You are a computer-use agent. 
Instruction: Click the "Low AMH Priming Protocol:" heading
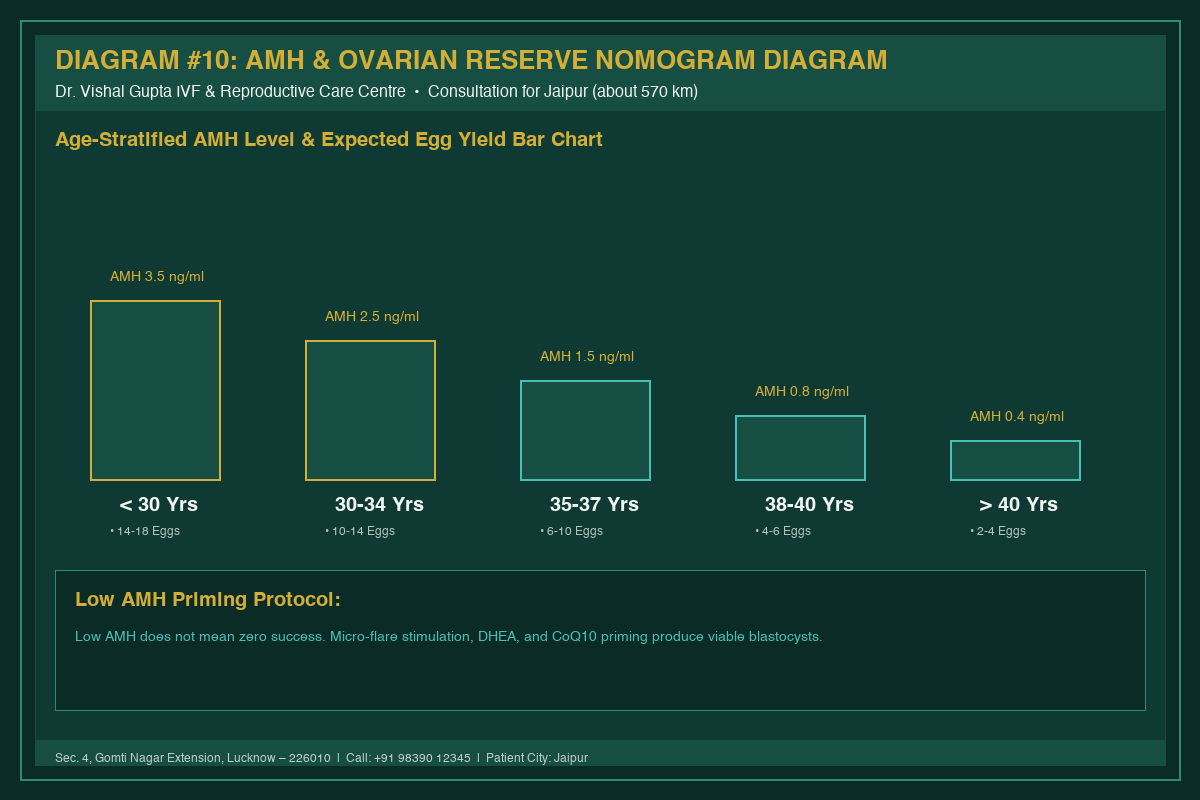(208, 600)
